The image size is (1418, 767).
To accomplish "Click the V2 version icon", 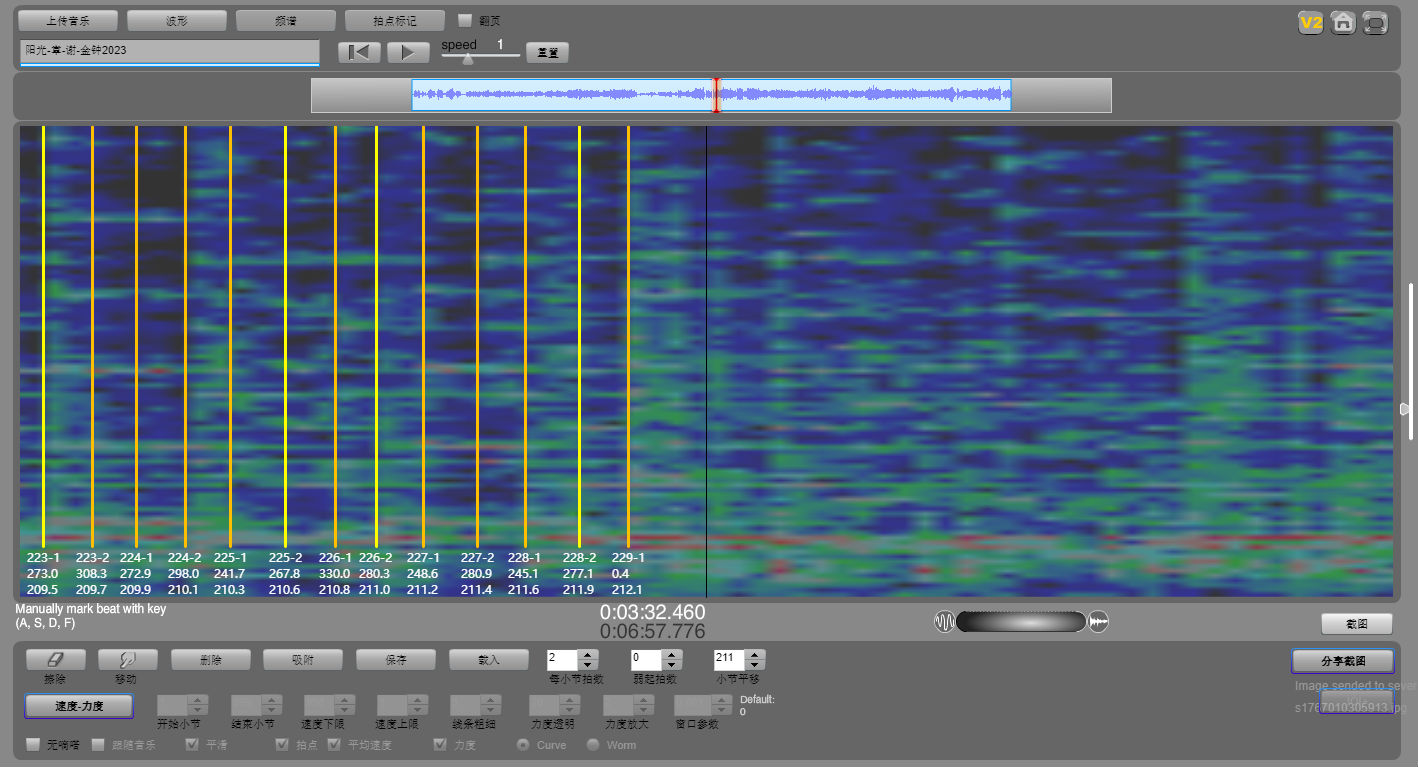I will click(x=1310, y=23).
